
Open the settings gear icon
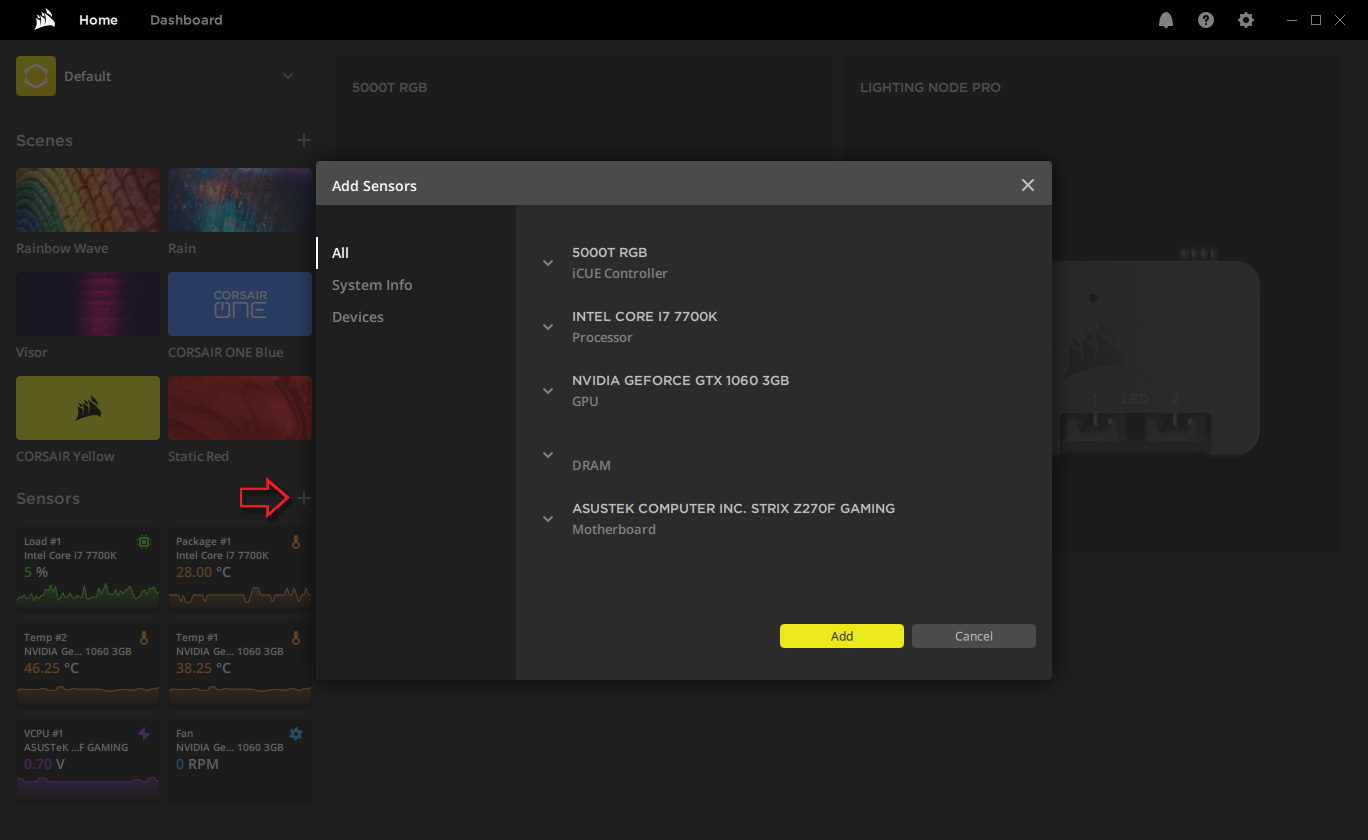[1246, 20]
